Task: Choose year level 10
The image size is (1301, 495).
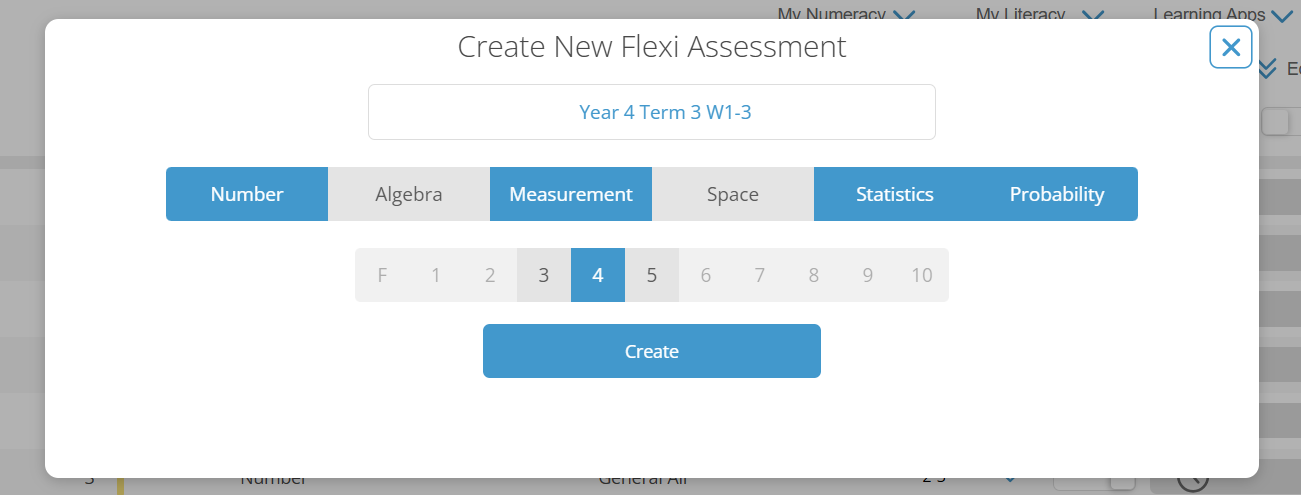Action: coord(922,275)
